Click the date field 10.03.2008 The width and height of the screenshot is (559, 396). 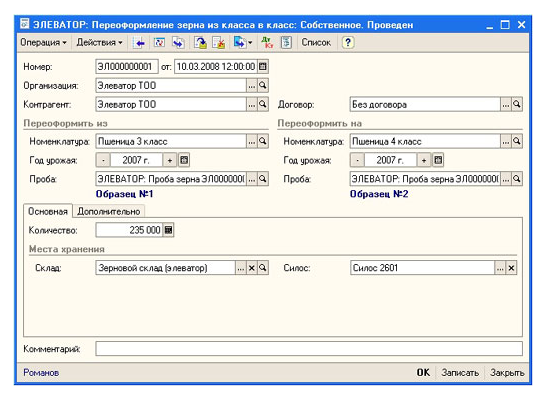coord(216,67)
